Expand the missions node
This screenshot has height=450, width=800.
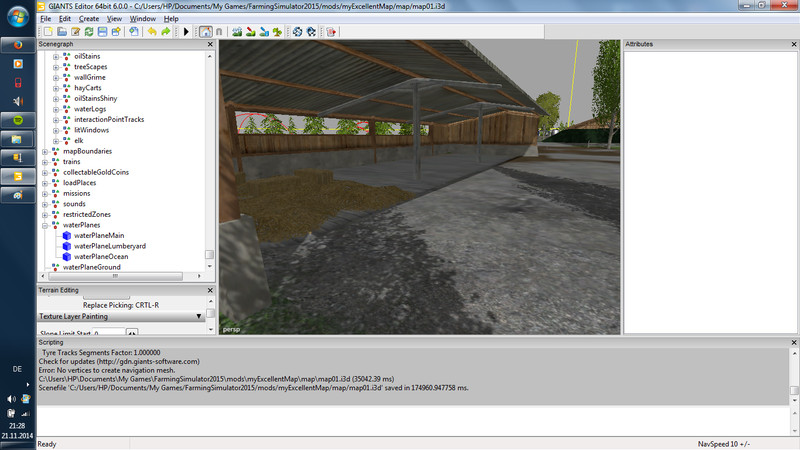(x=45, y=194)
